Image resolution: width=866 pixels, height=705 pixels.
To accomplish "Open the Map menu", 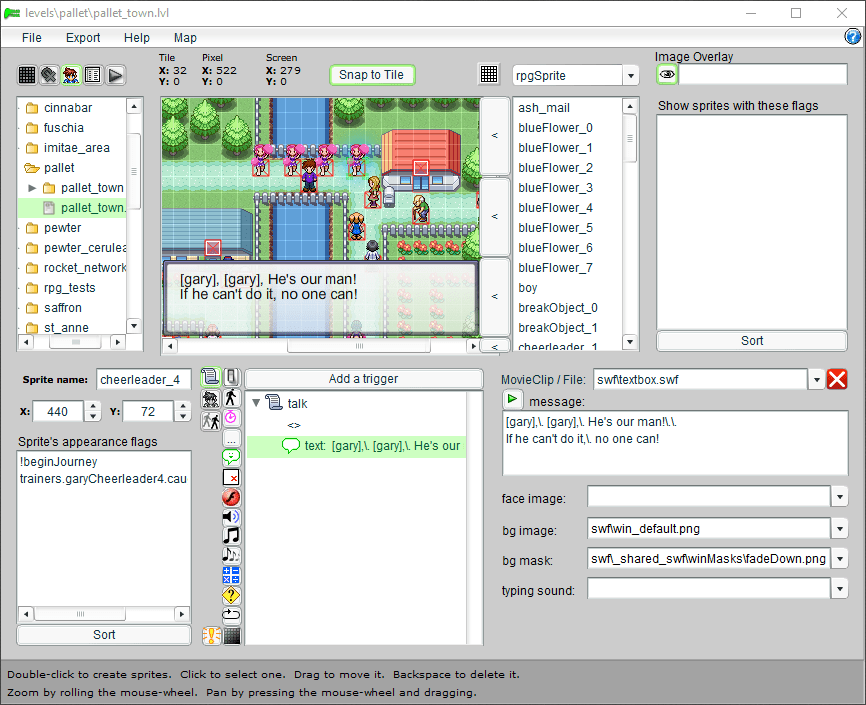I will tap(185, 37).
